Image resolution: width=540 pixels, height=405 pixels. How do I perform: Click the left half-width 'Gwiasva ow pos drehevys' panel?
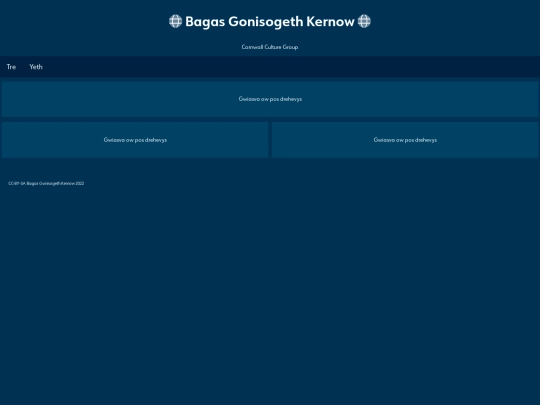click(x=135, y=140)
